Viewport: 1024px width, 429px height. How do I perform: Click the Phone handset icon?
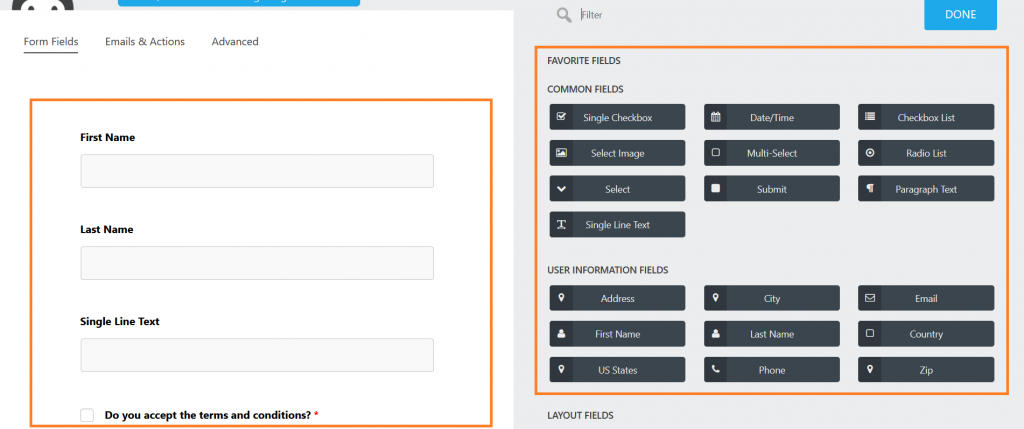pyautogui.click(x=716, y=370)
